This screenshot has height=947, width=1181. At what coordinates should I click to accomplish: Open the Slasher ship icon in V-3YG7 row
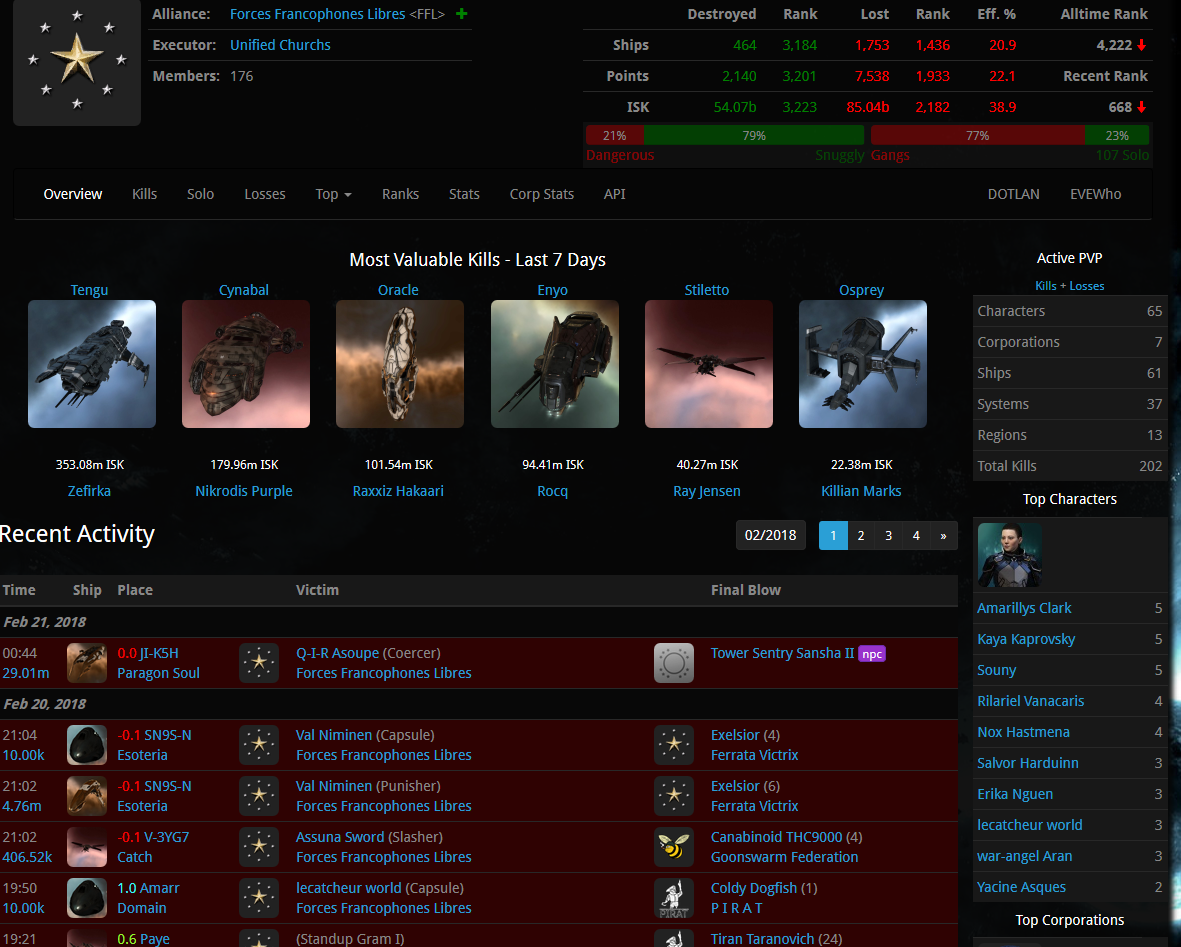[x=87, y=848]
